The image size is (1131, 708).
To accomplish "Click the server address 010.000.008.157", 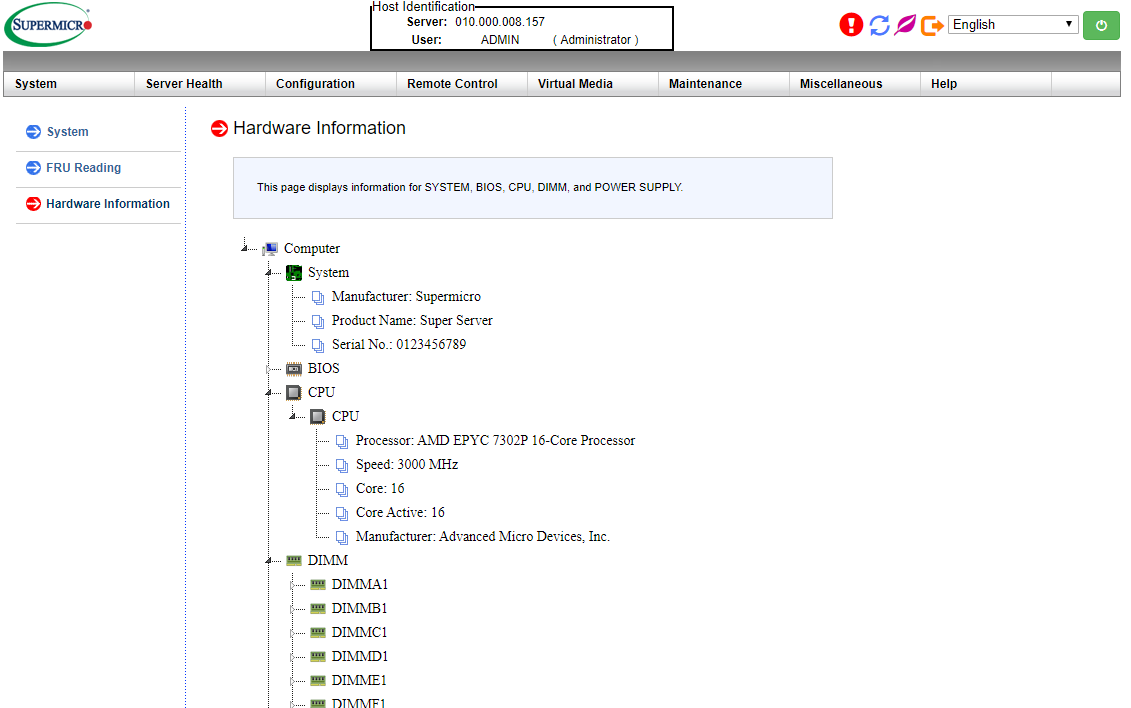I will click(x=500, y=22).
